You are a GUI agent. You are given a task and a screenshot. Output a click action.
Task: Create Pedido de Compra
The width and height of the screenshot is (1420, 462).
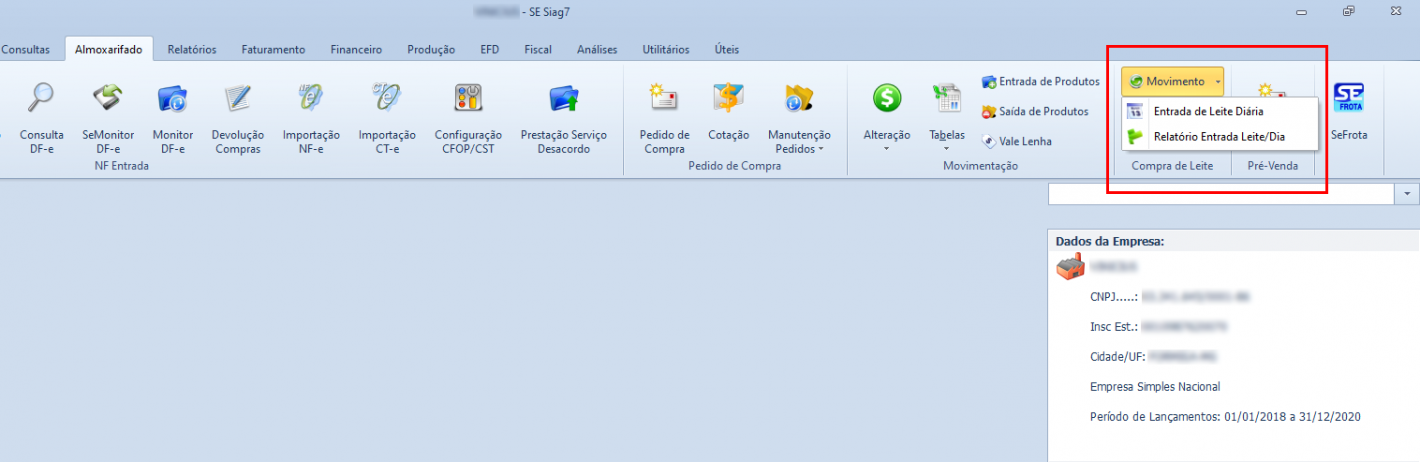pos(664,98)
